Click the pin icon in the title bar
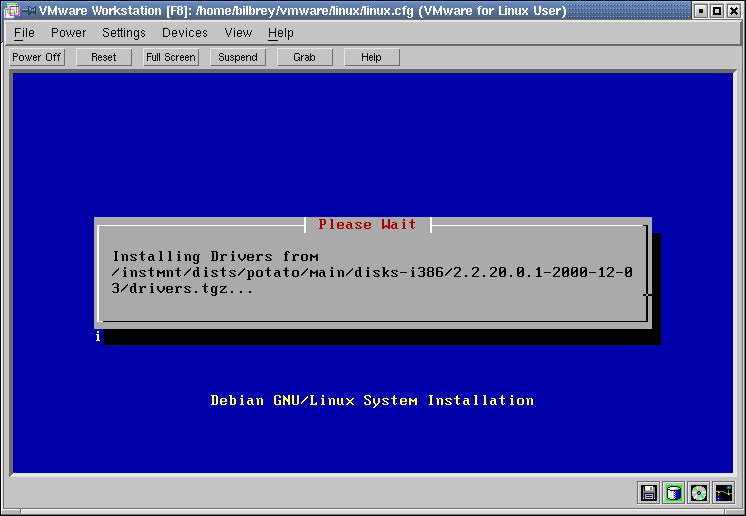The height and width of the screenshot is (516, 746). point(28,10)
